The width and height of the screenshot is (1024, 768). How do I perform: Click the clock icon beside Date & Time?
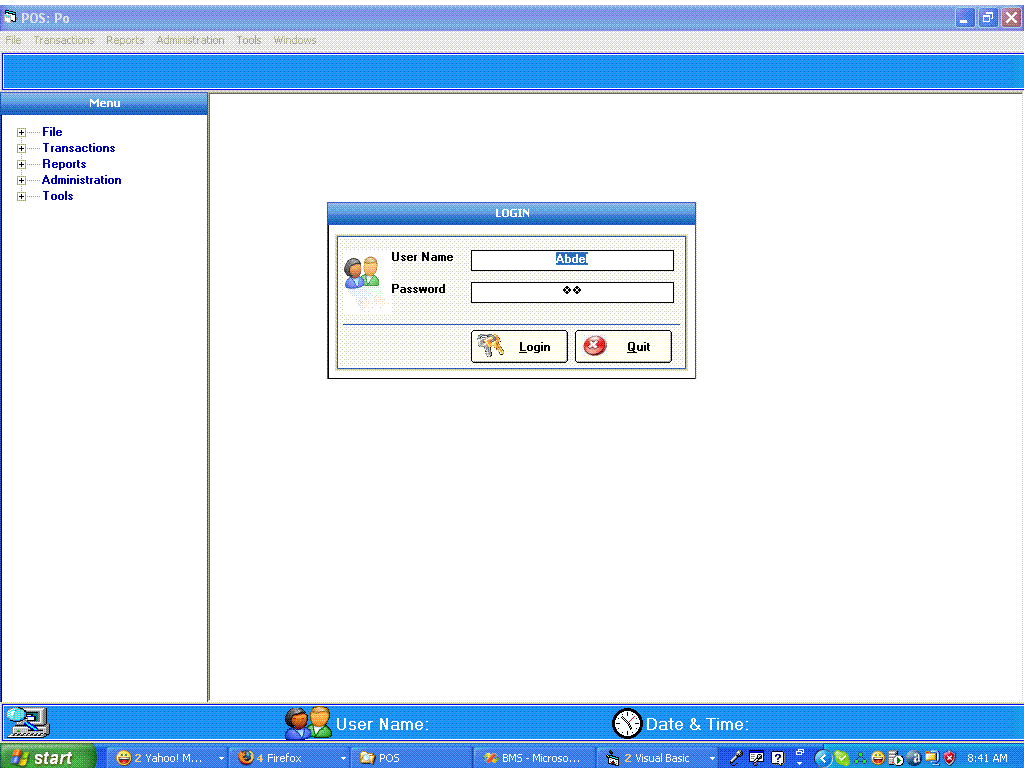pyautogui.click(x=627, y=723)
